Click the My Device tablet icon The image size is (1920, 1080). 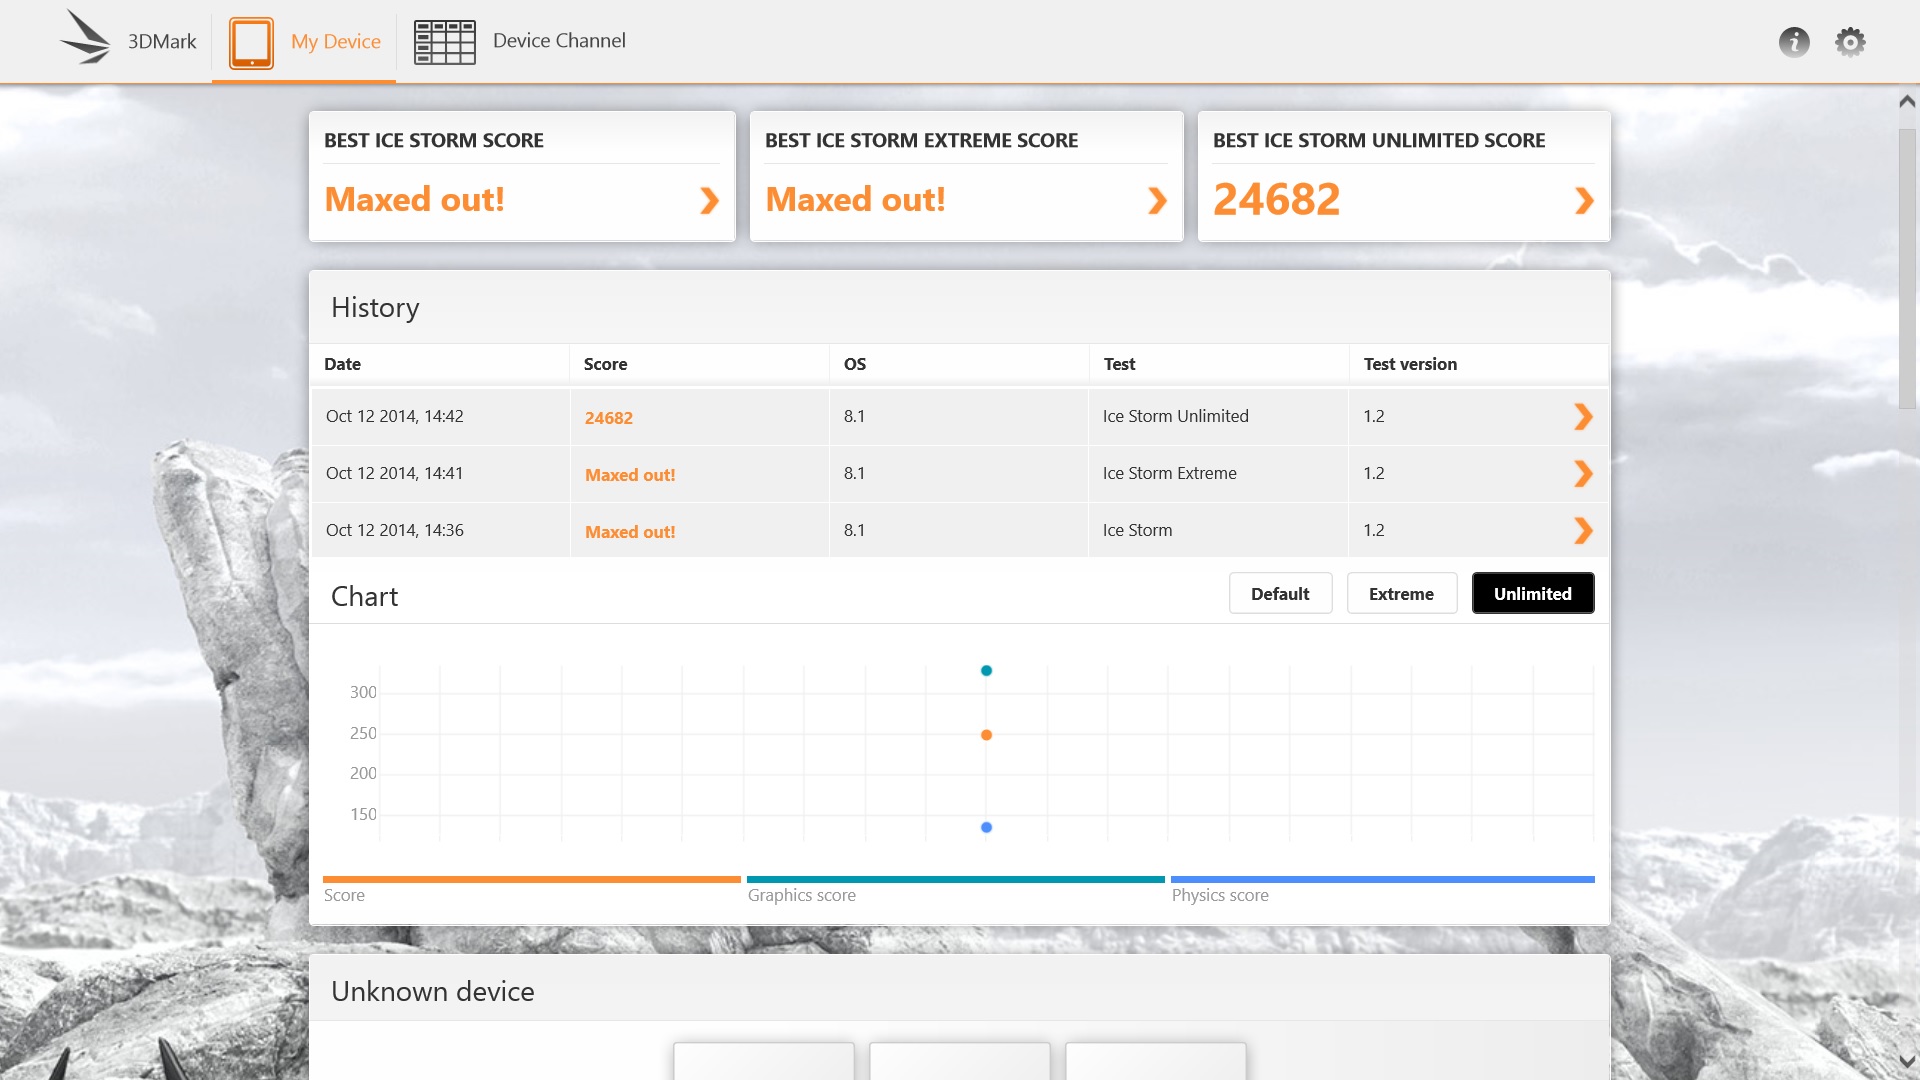(251, 43)
